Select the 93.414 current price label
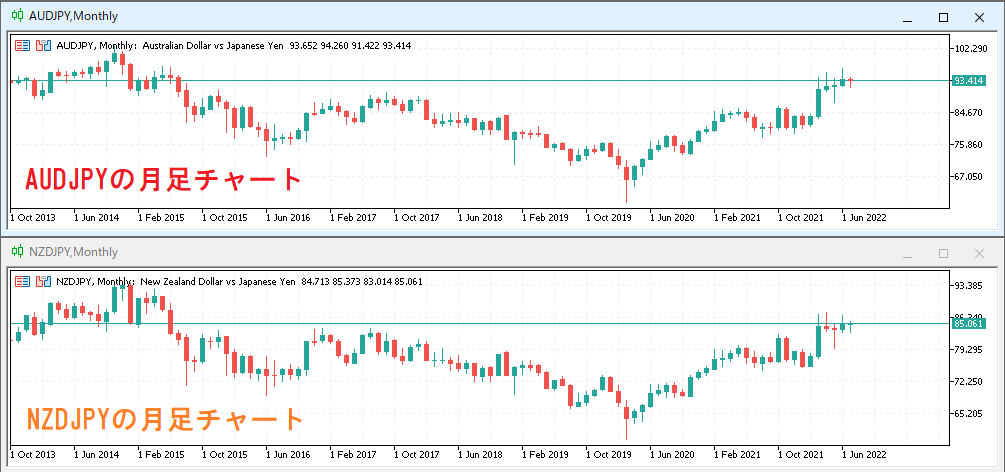 [x=968, y=81]
